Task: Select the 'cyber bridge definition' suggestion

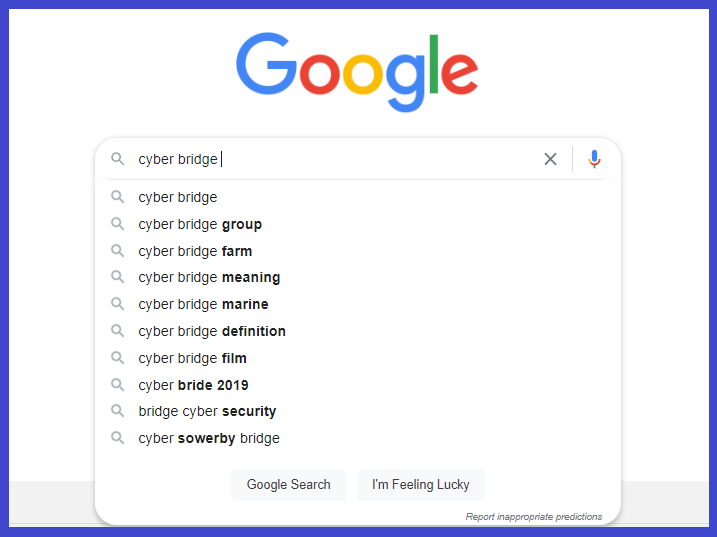Action: (355, 331)
